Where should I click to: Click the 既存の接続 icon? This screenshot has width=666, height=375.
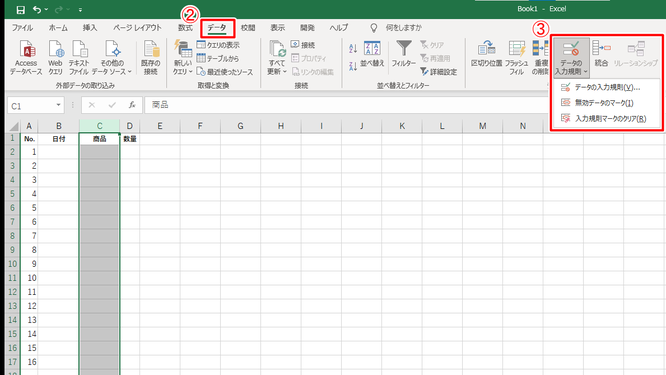151,58
